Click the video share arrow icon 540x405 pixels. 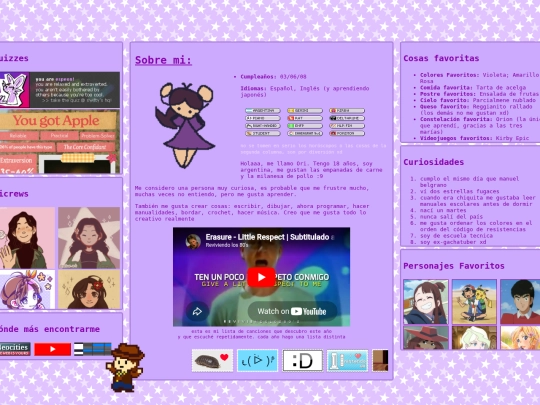[197, 312]
